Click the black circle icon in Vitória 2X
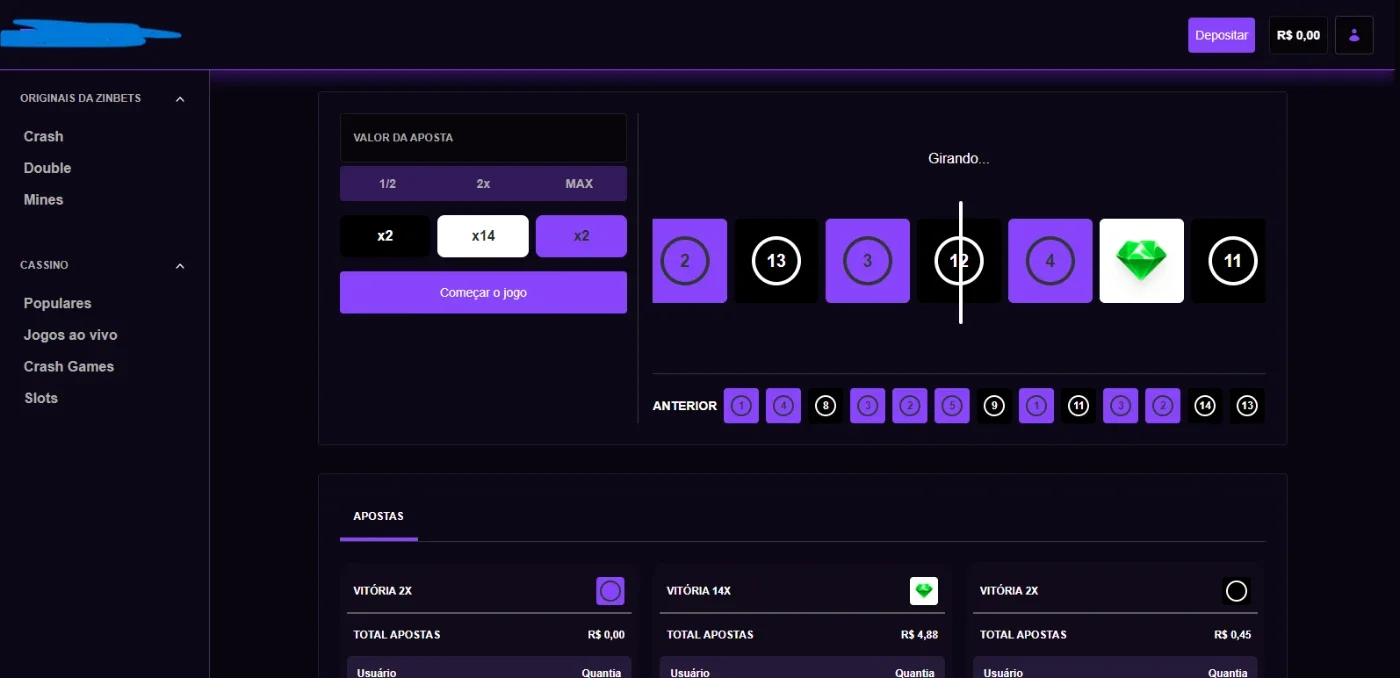The height and width of the screenshot is (678, 1400). click(x=1237, y=591)
